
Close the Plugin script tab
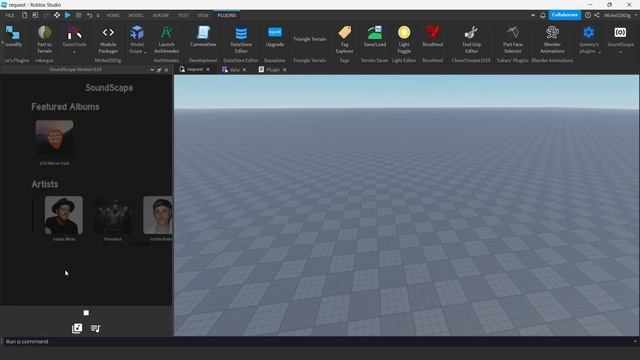(284, 70)
